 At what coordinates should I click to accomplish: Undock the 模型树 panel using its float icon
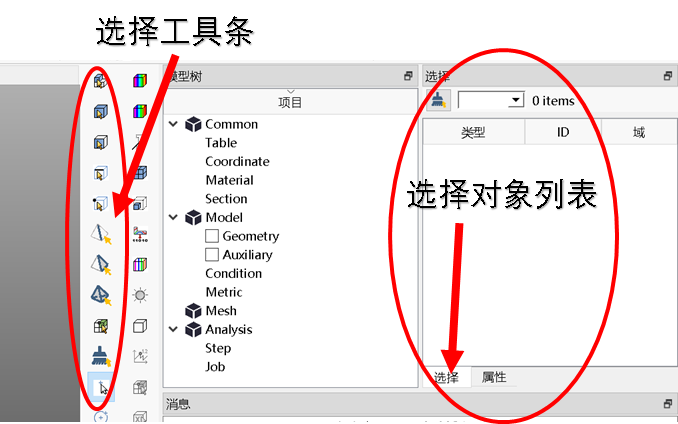point(407,76)
